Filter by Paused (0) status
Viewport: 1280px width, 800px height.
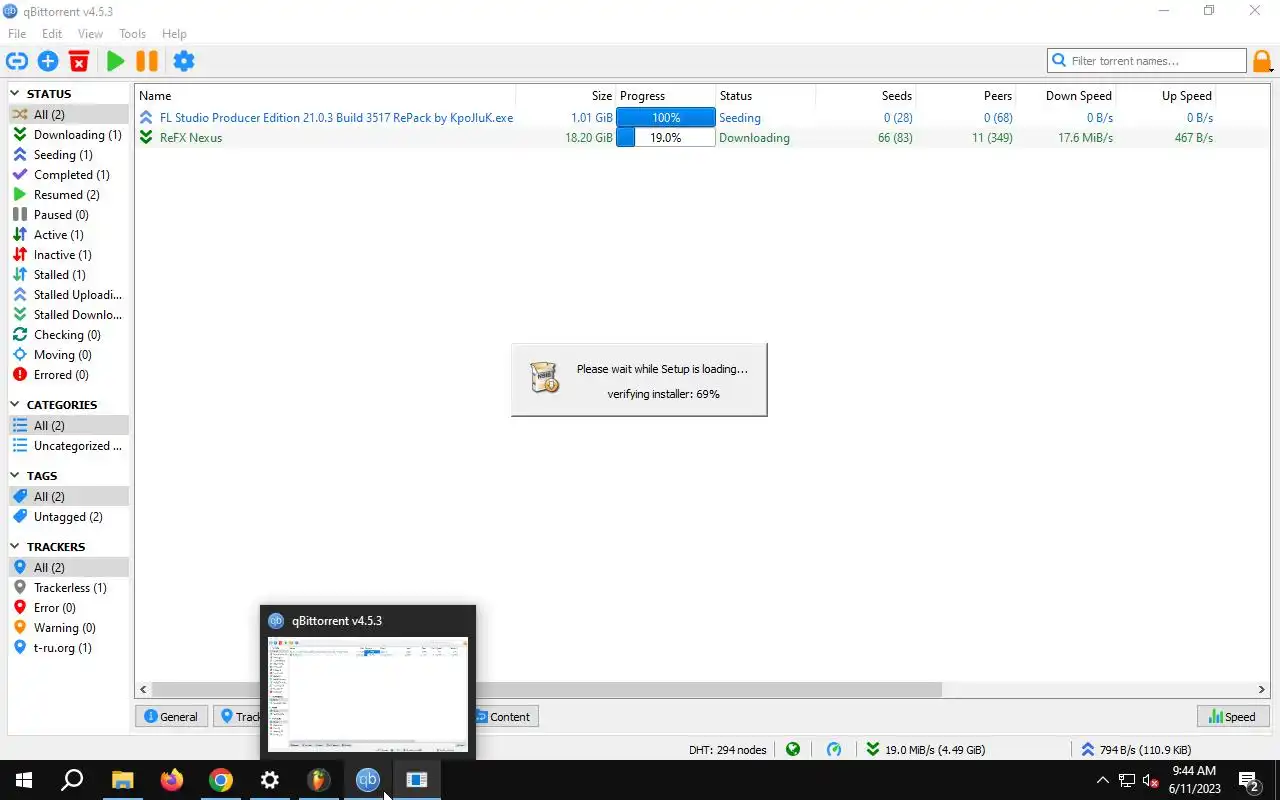[68, 215]
